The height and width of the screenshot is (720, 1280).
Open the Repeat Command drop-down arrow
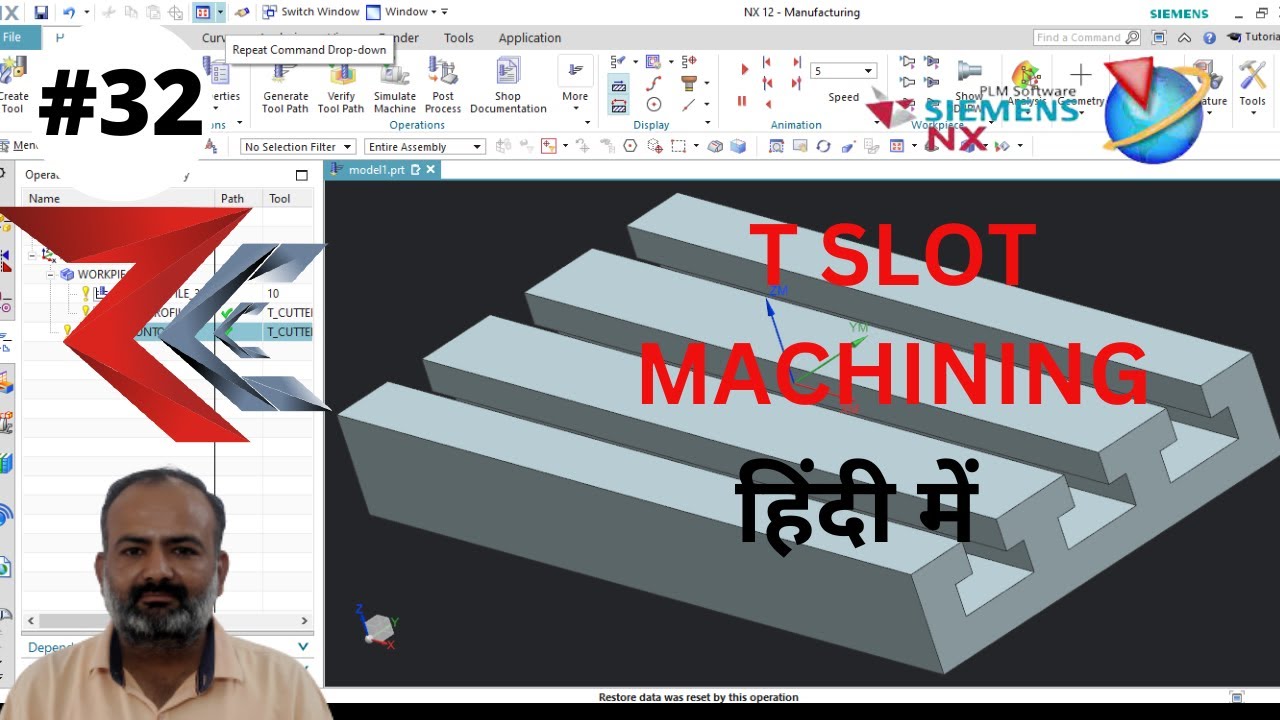(220, 12)
